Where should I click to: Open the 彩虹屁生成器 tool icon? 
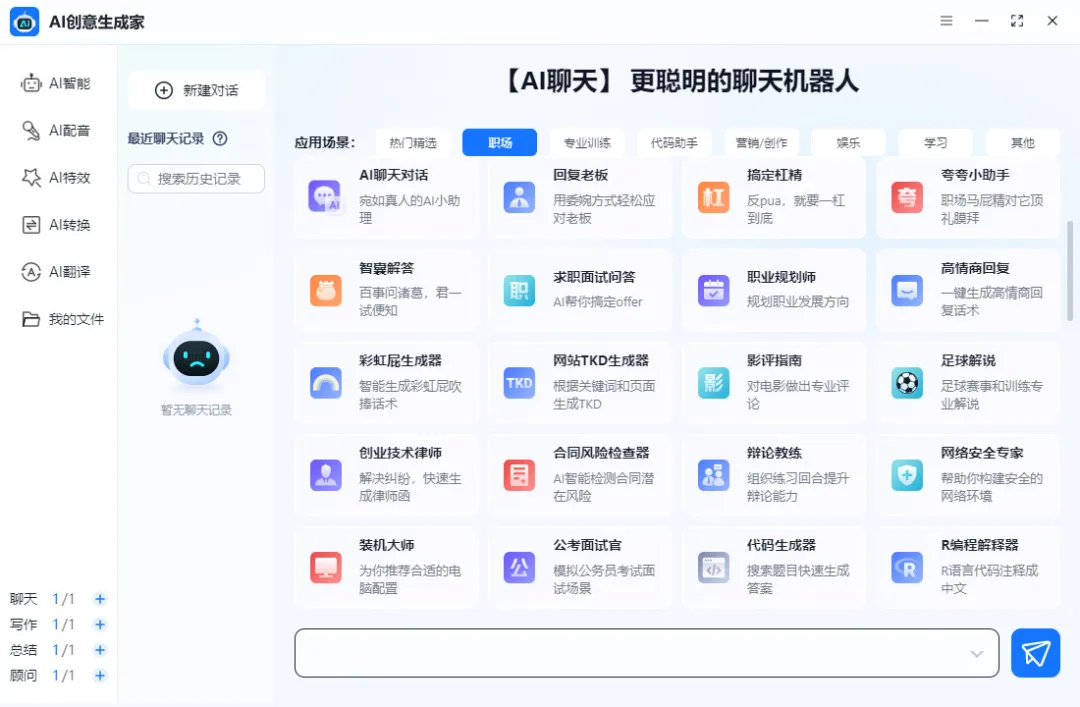click(324, 382)
